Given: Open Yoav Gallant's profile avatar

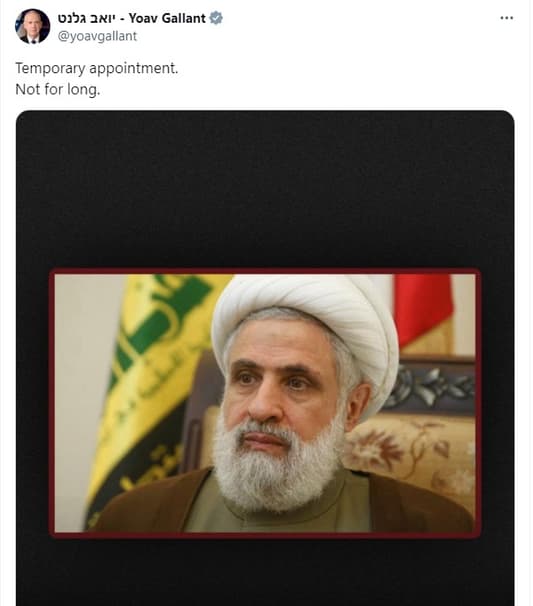Looking at the screenshot, I should [32, 26].
